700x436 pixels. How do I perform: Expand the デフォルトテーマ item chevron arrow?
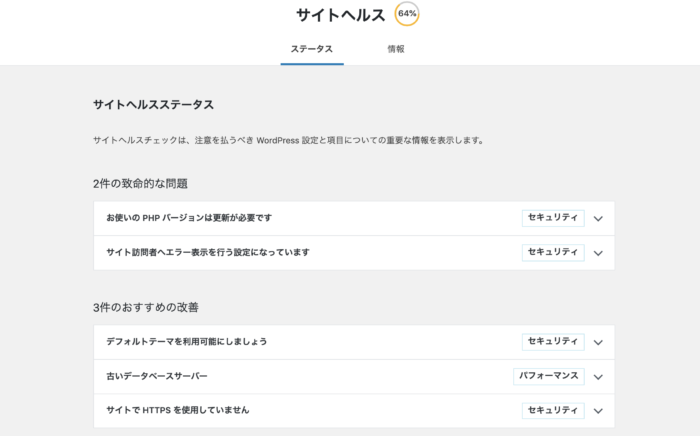[x=598, y=342]
